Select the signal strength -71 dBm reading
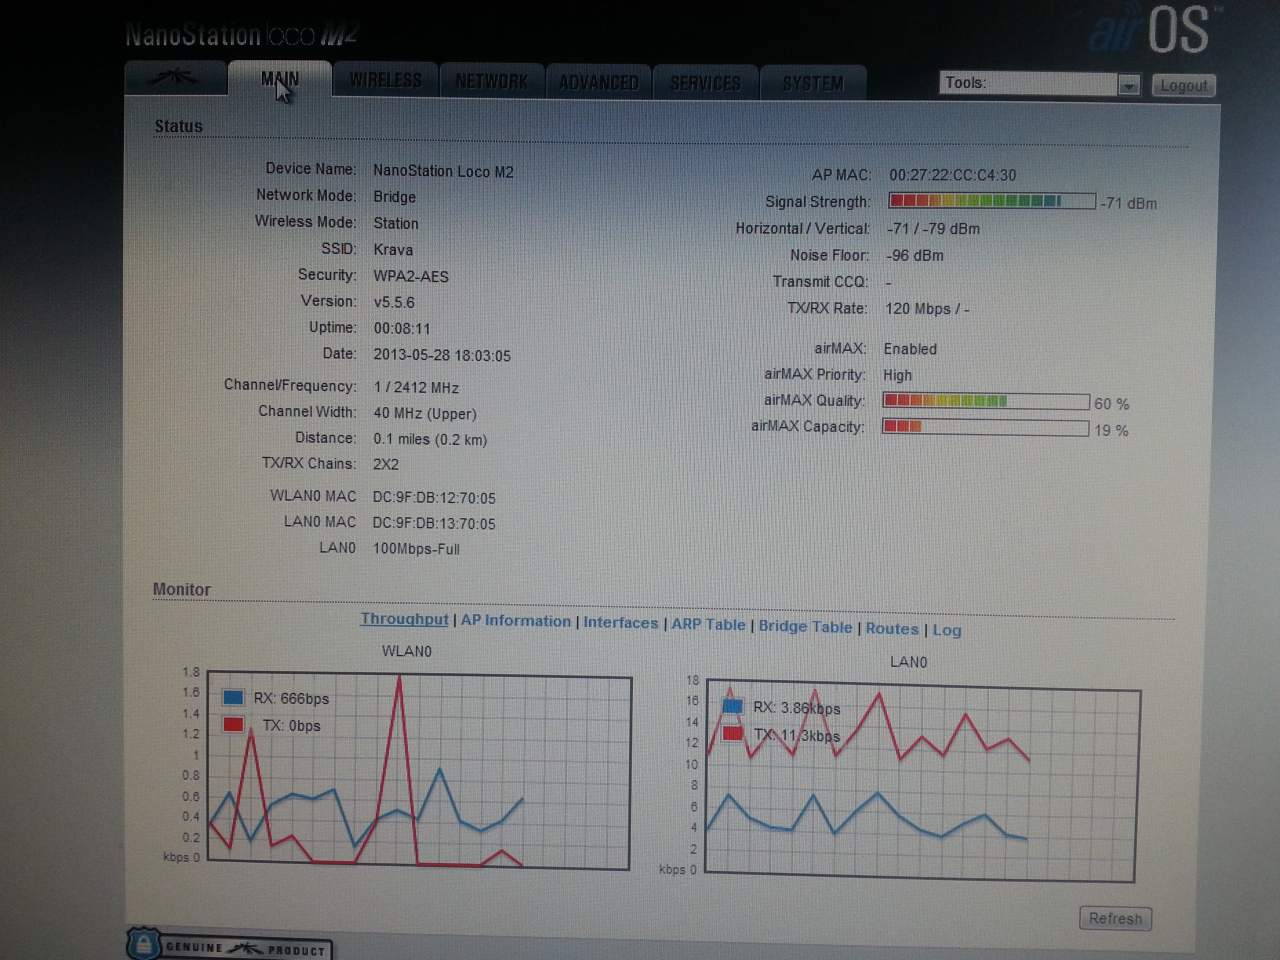 click(x=1129, y=204)
